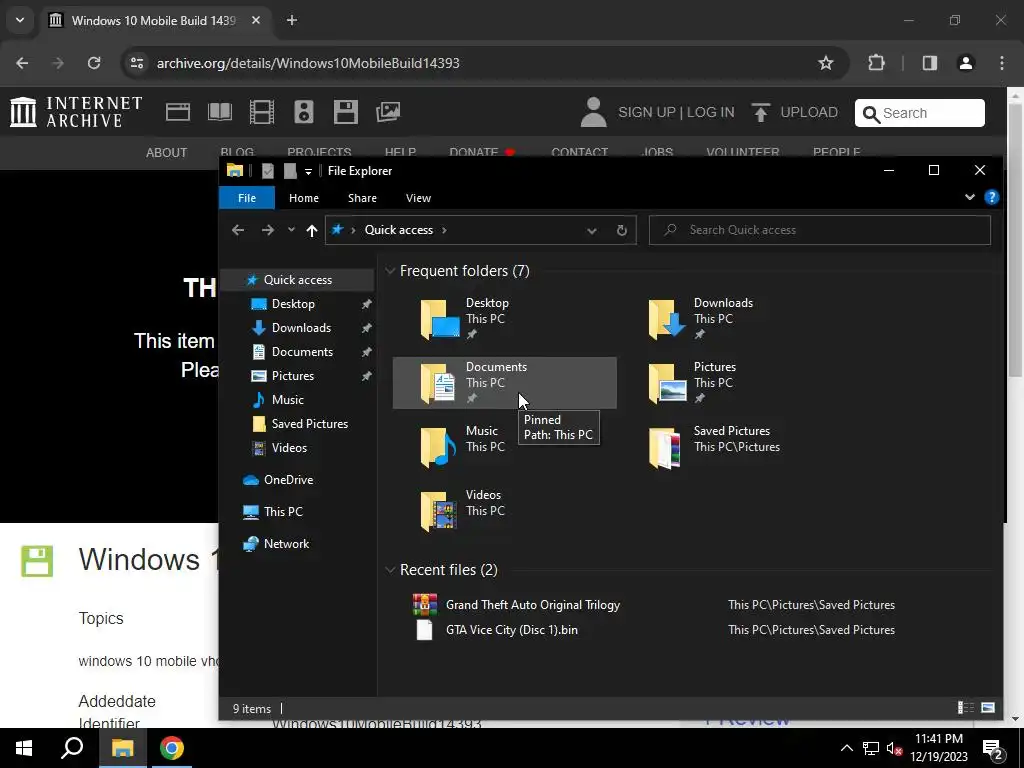
Task: Collapse the Recent files group
Action: [x=390, y=570]
